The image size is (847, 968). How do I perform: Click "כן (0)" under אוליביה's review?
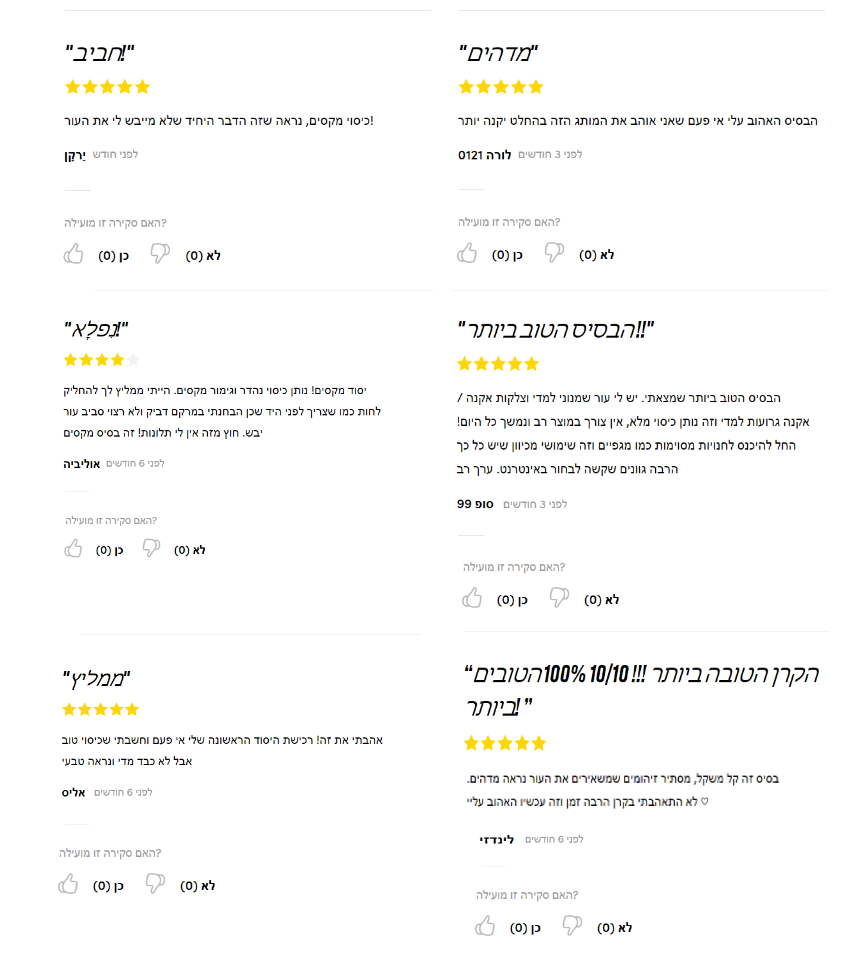coord(109,550)
